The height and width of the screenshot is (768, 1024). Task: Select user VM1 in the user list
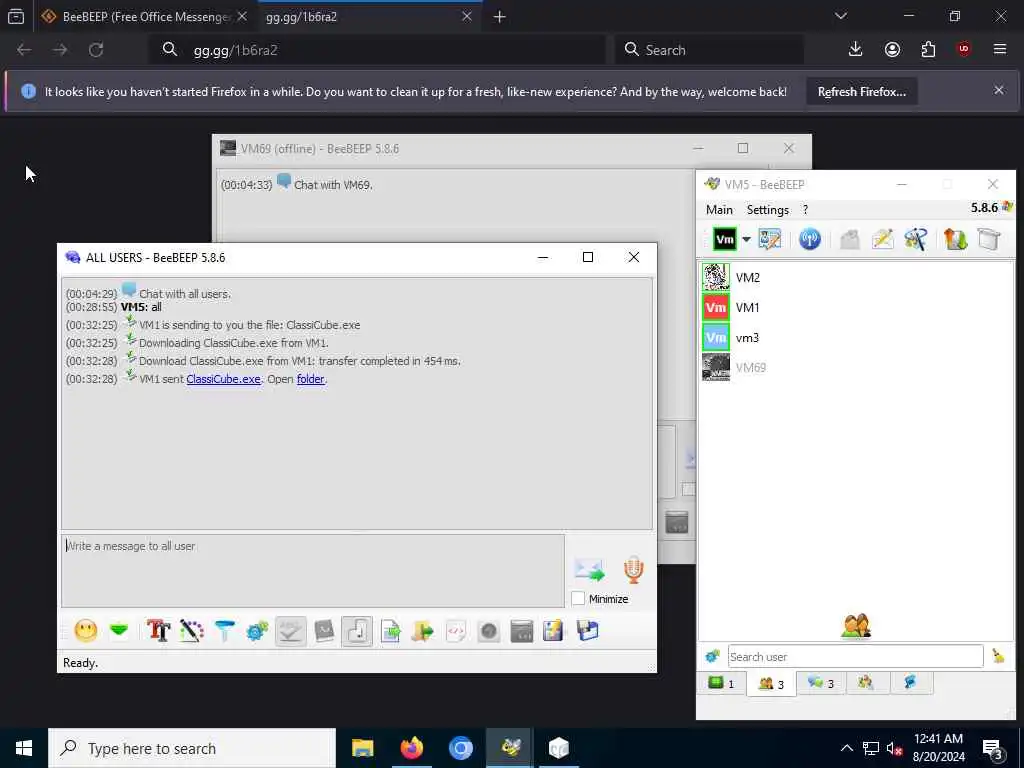pos(856,308)
